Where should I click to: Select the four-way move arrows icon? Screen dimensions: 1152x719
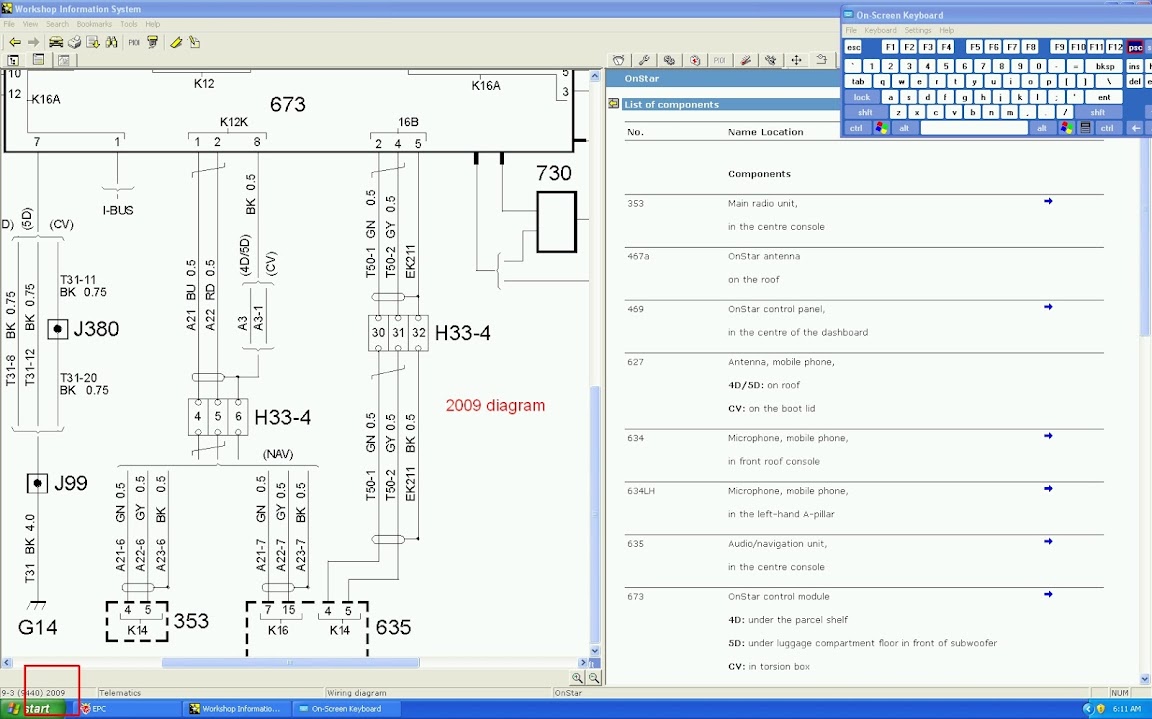[x=796, y=60]
